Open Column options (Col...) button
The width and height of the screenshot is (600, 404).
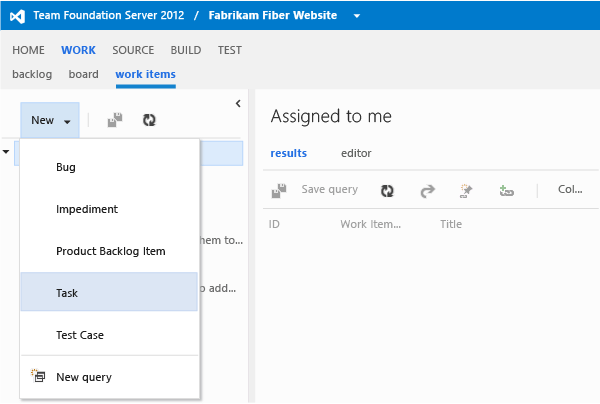[x=570, y=189]
